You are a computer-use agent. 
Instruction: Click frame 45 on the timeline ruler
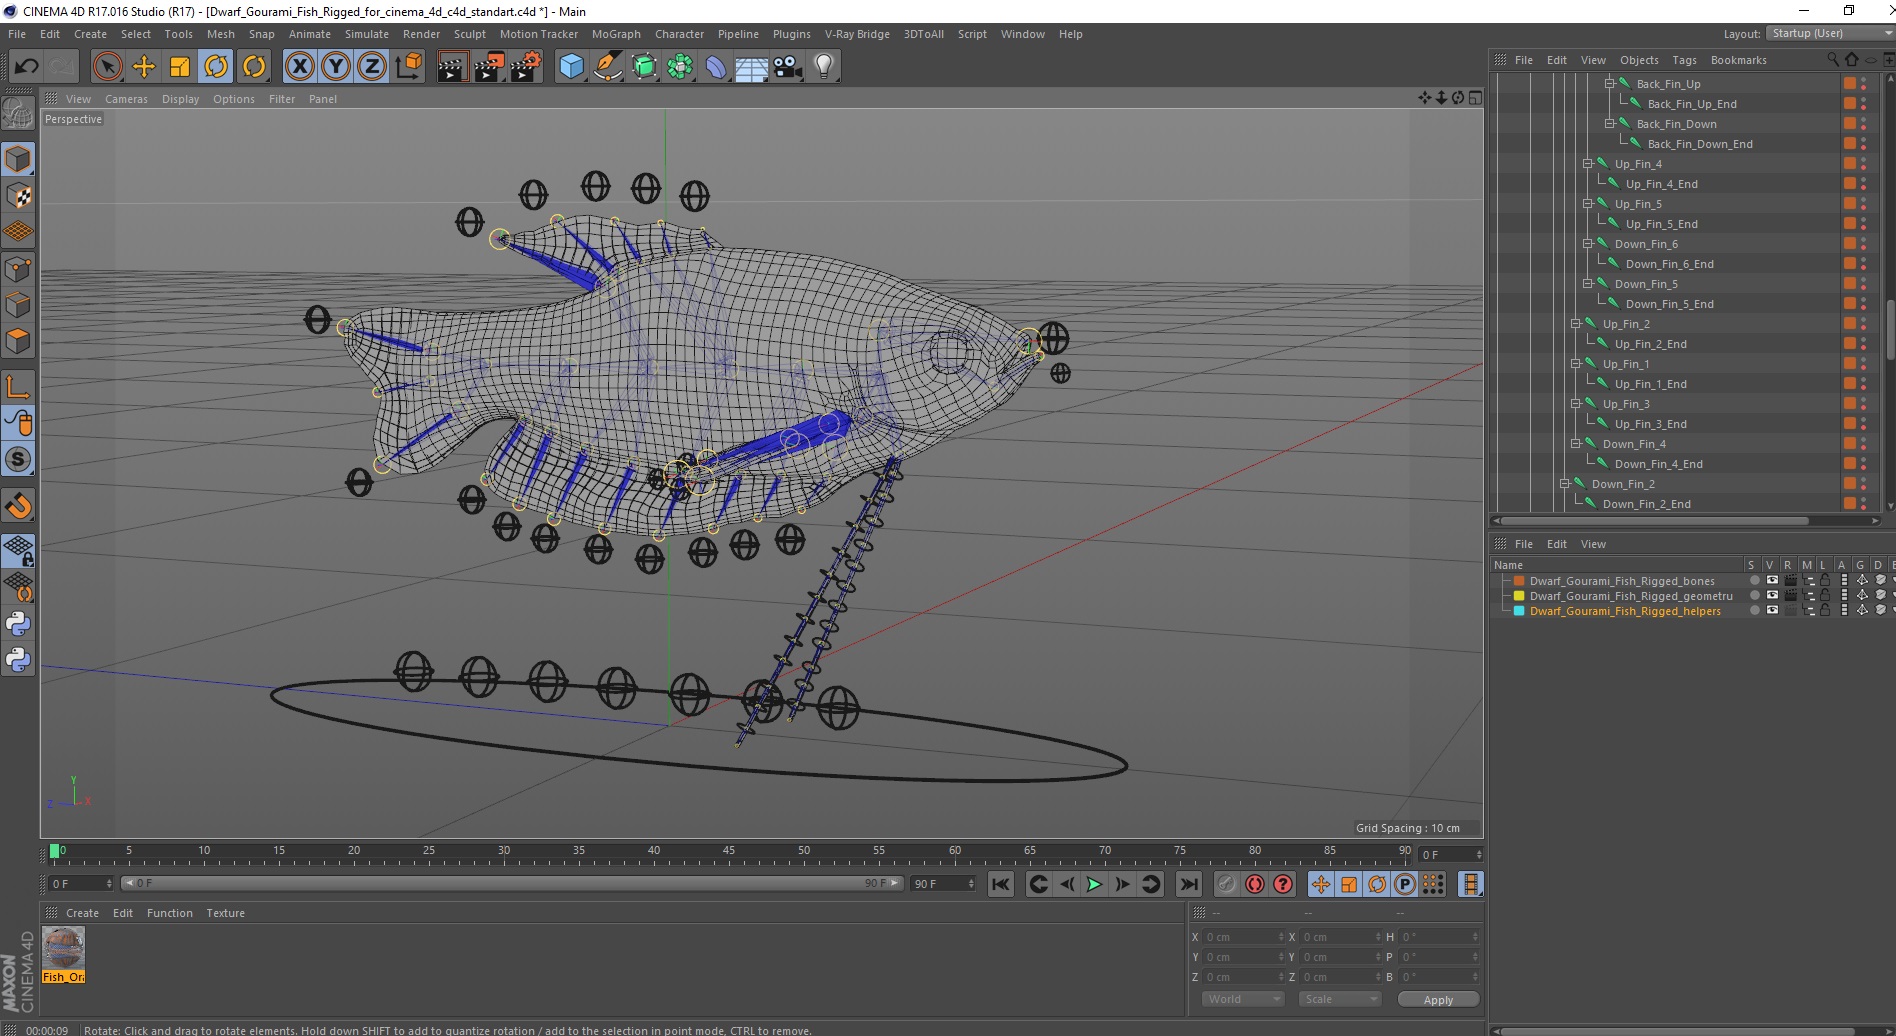coord(728,852)
